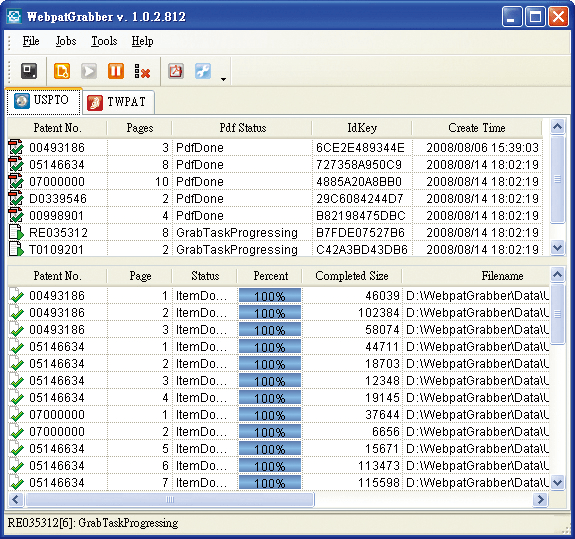Open the toolbar overflow dropdown arrow
The height and width of the screenshot is (539, 575).
223,79
